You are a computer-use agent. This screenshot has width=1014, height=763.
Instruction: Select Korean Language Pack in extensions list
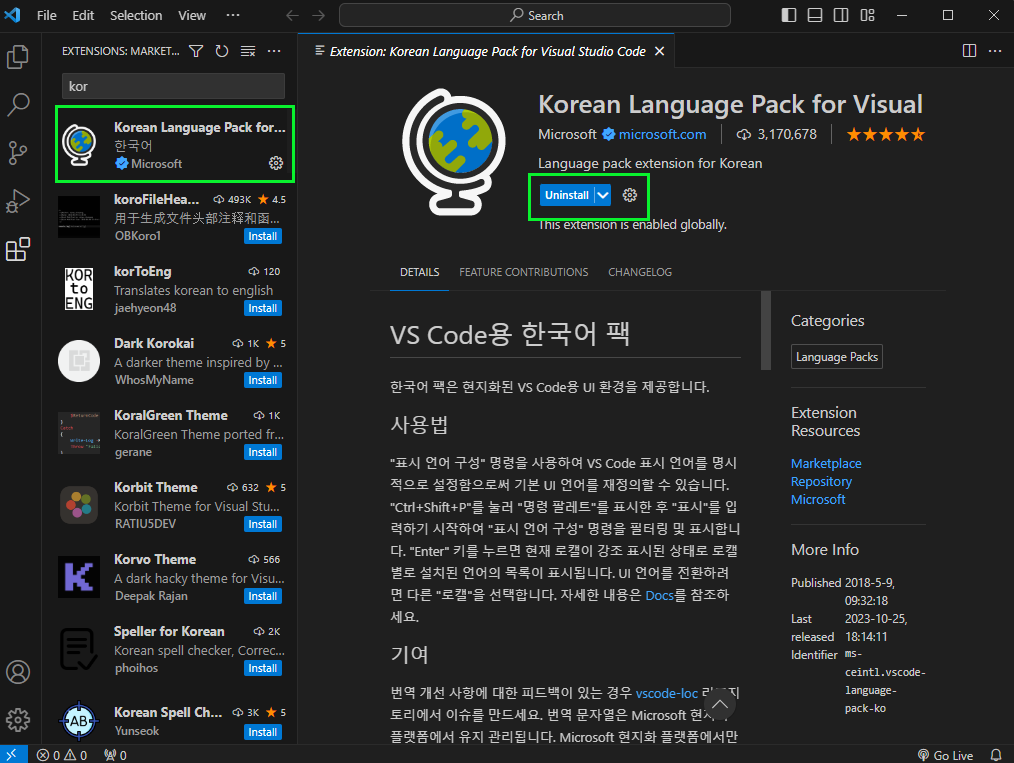coord(175,144)
